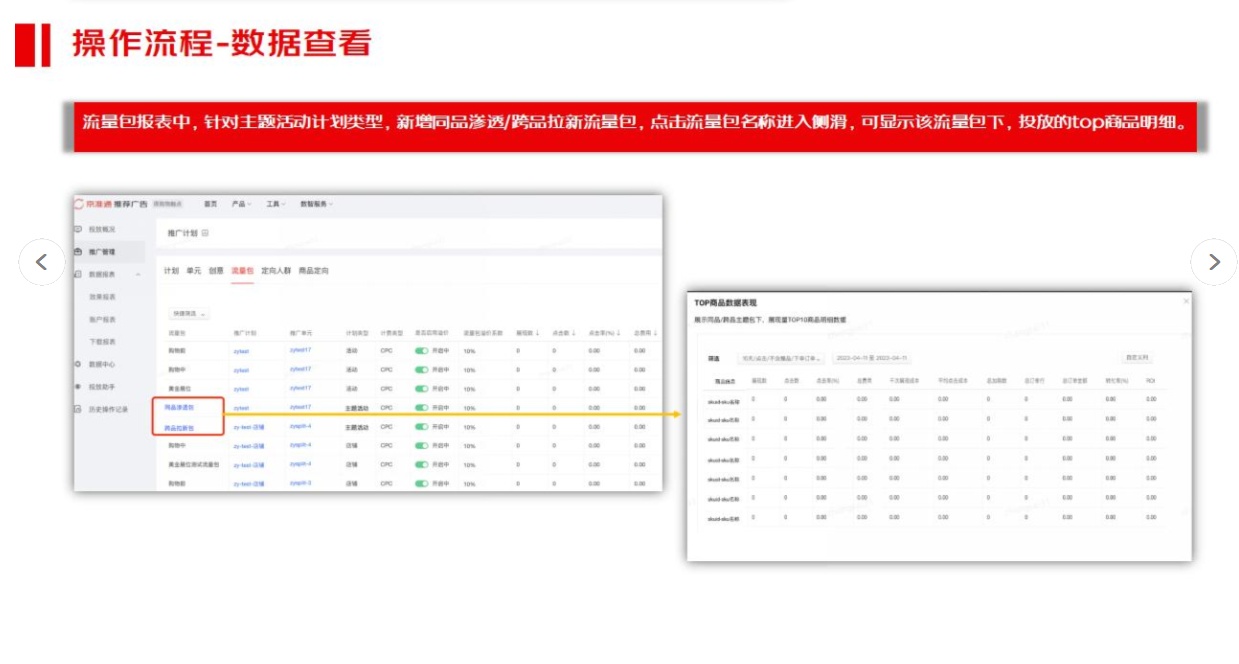
Task: Open 效果报表 in the sidebar
Action: (103, 297)
